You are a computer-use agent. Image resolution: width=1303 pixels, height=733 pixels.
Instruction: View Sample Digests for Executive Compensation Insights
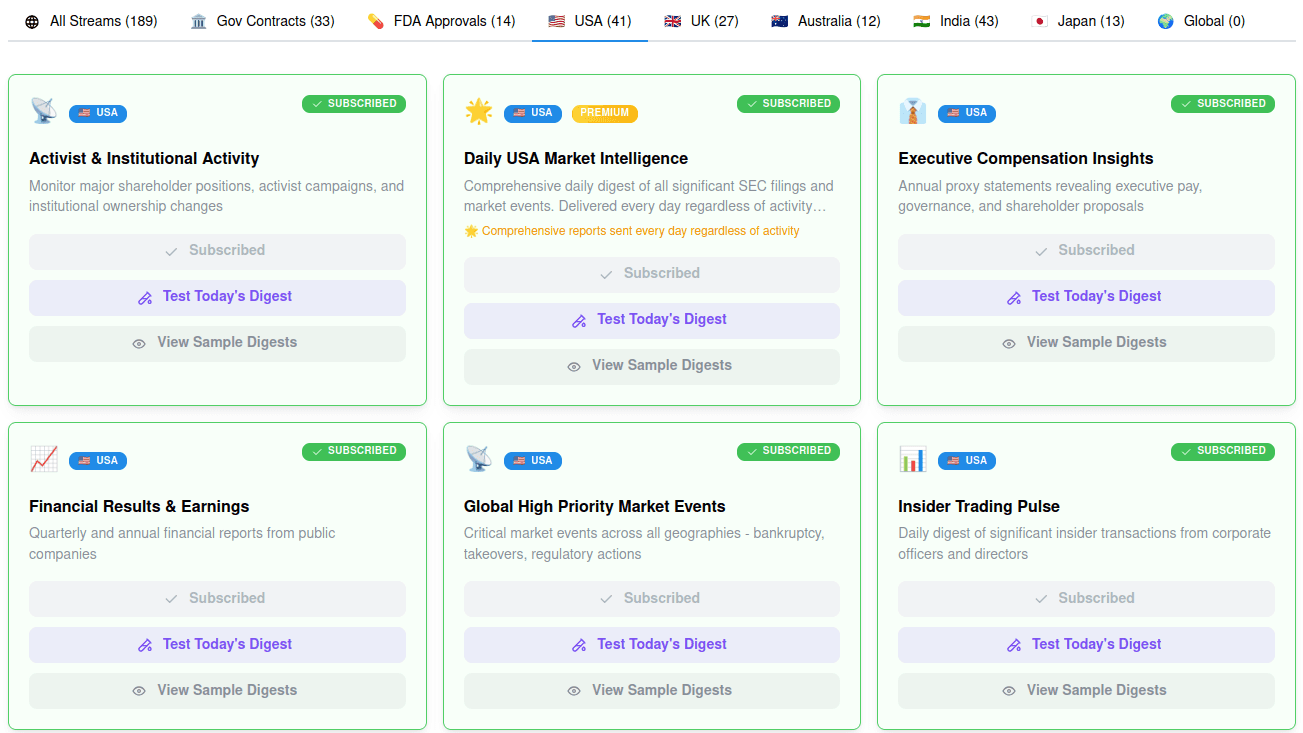1086,341
